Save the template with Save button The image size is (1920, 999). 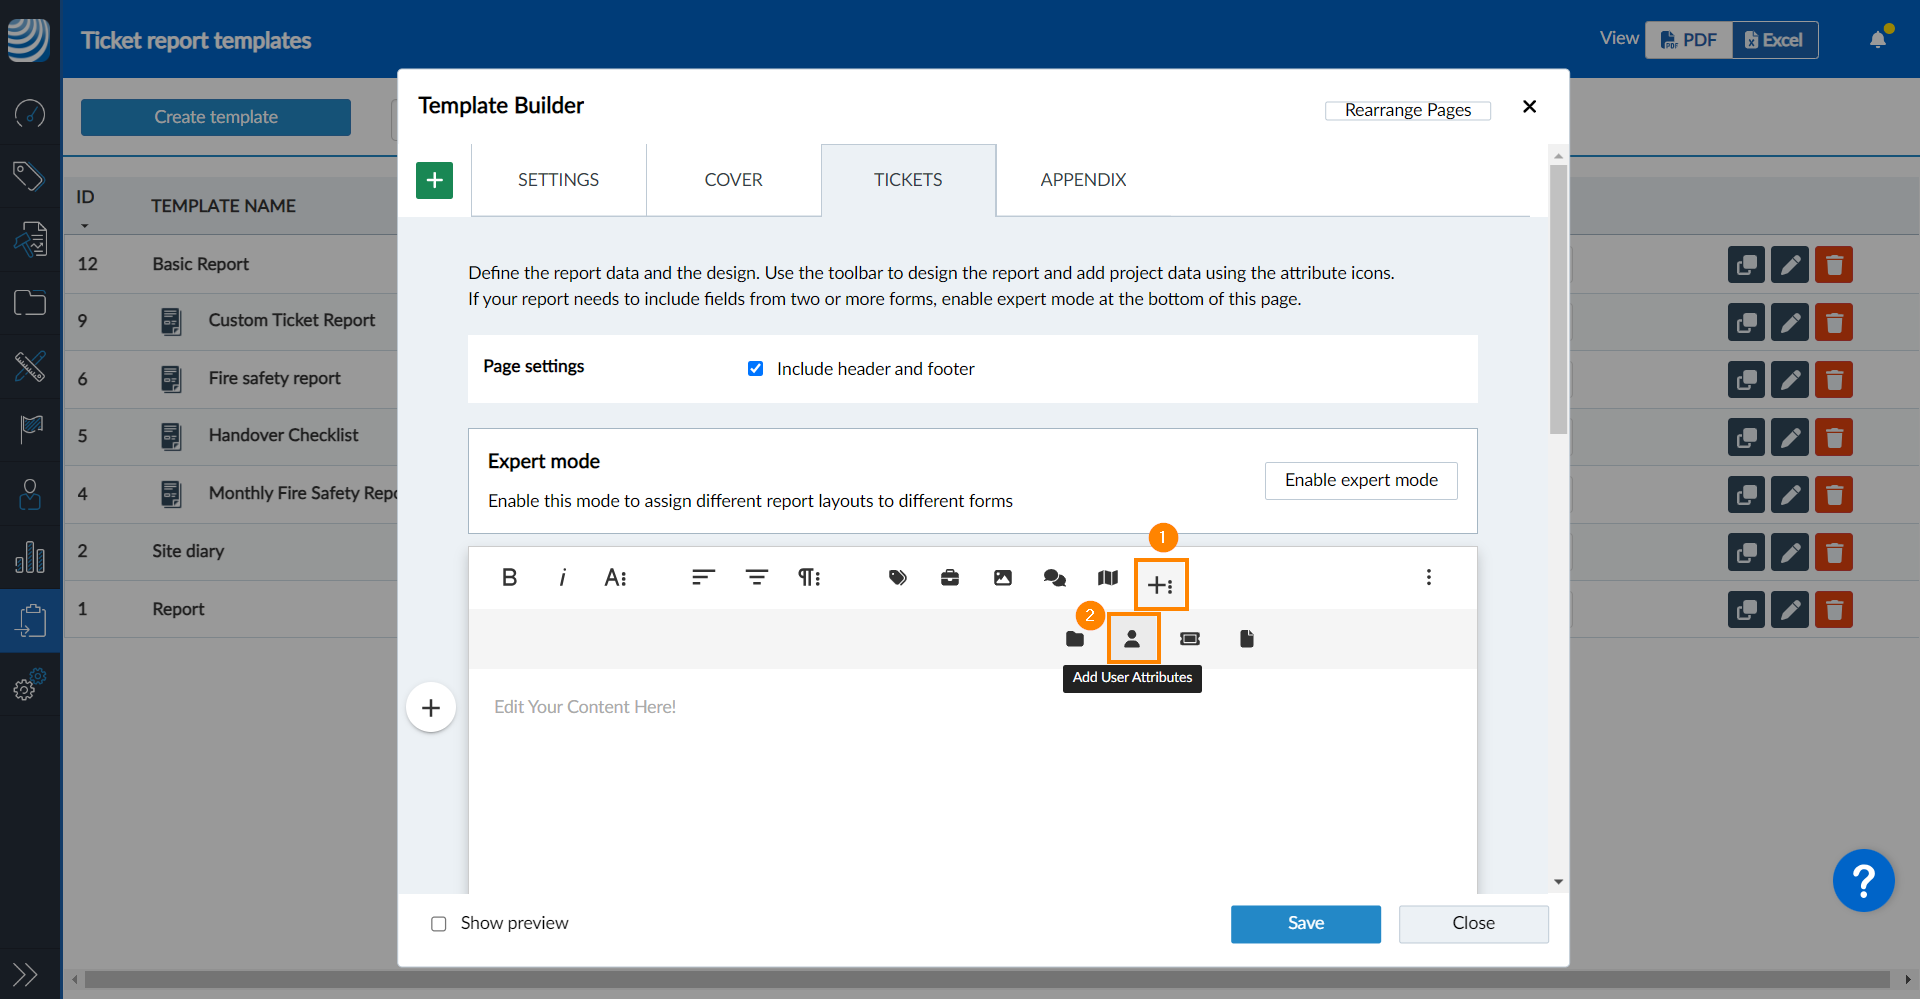coord(1305,924)
